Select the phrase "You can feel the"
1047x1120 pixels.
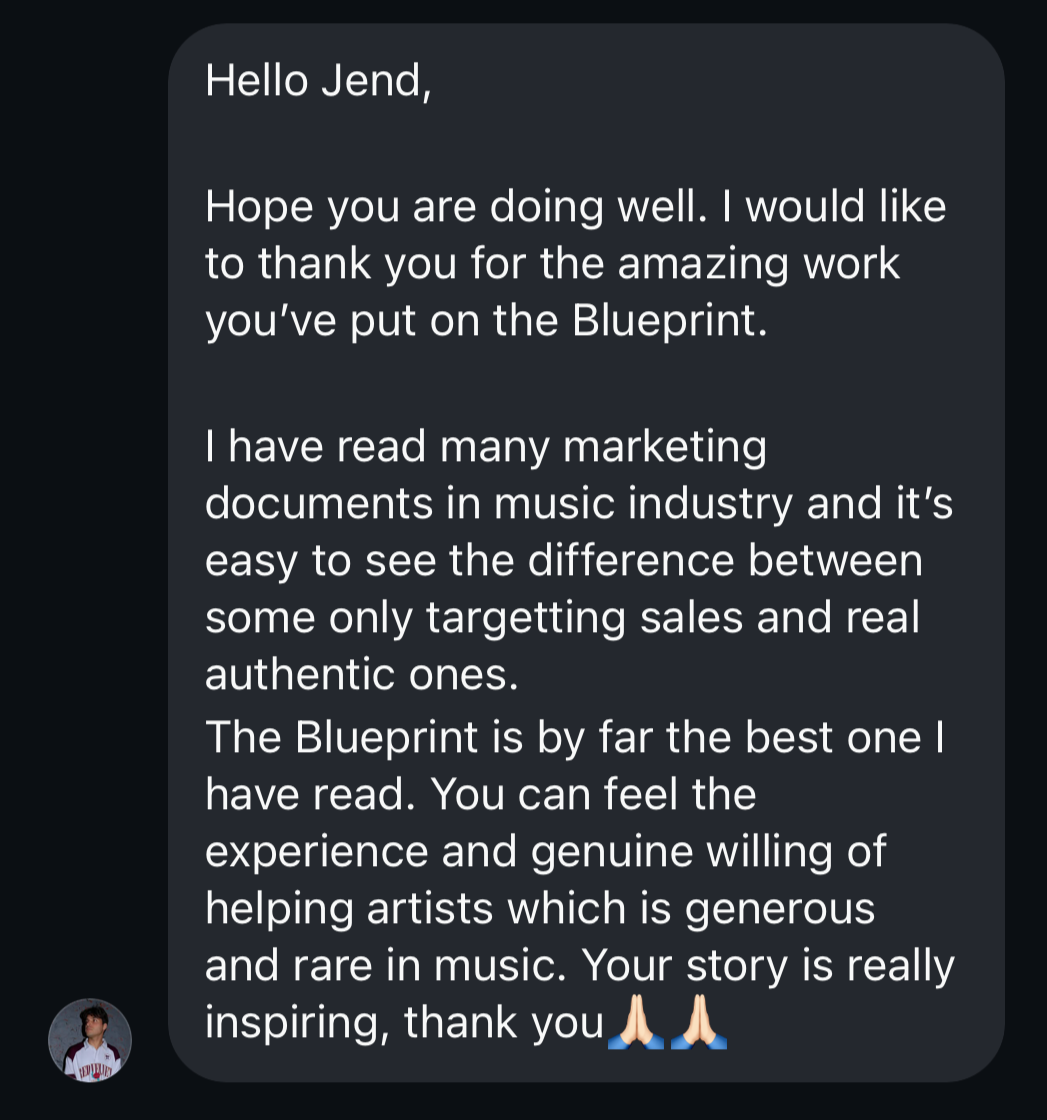[598, 795]
